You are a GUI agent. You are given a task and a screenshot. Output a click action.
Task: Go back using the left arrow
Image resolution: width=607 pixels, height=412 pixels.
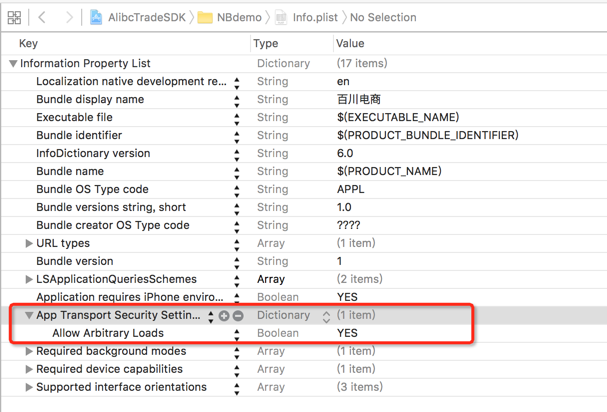pyautogui.click(x=43, y=17)
